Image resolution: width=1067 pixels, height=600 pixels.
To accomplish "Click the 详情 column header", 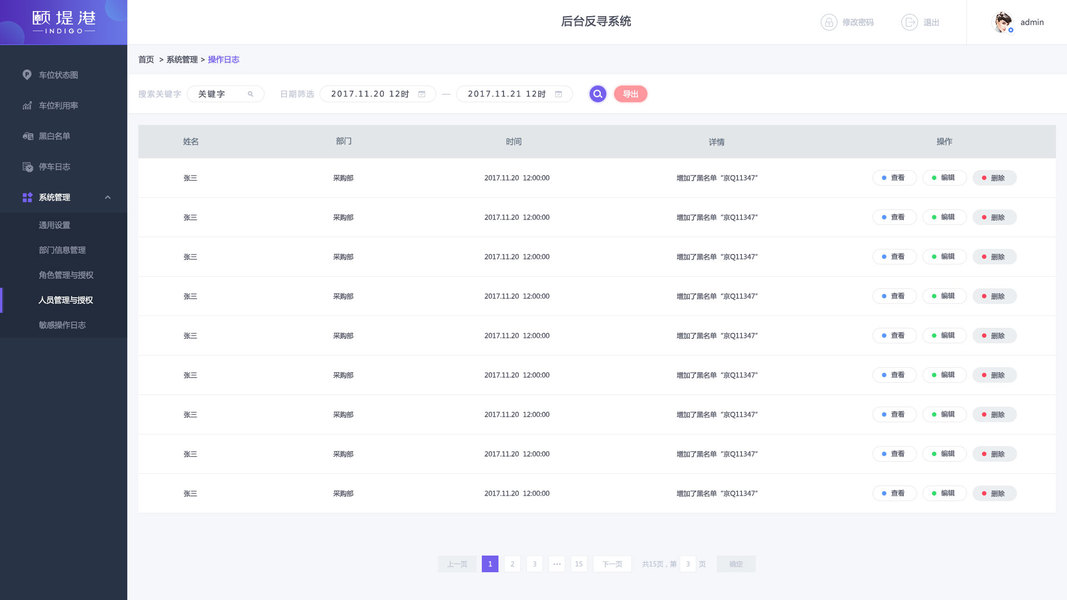I will [x=717, y=141].
